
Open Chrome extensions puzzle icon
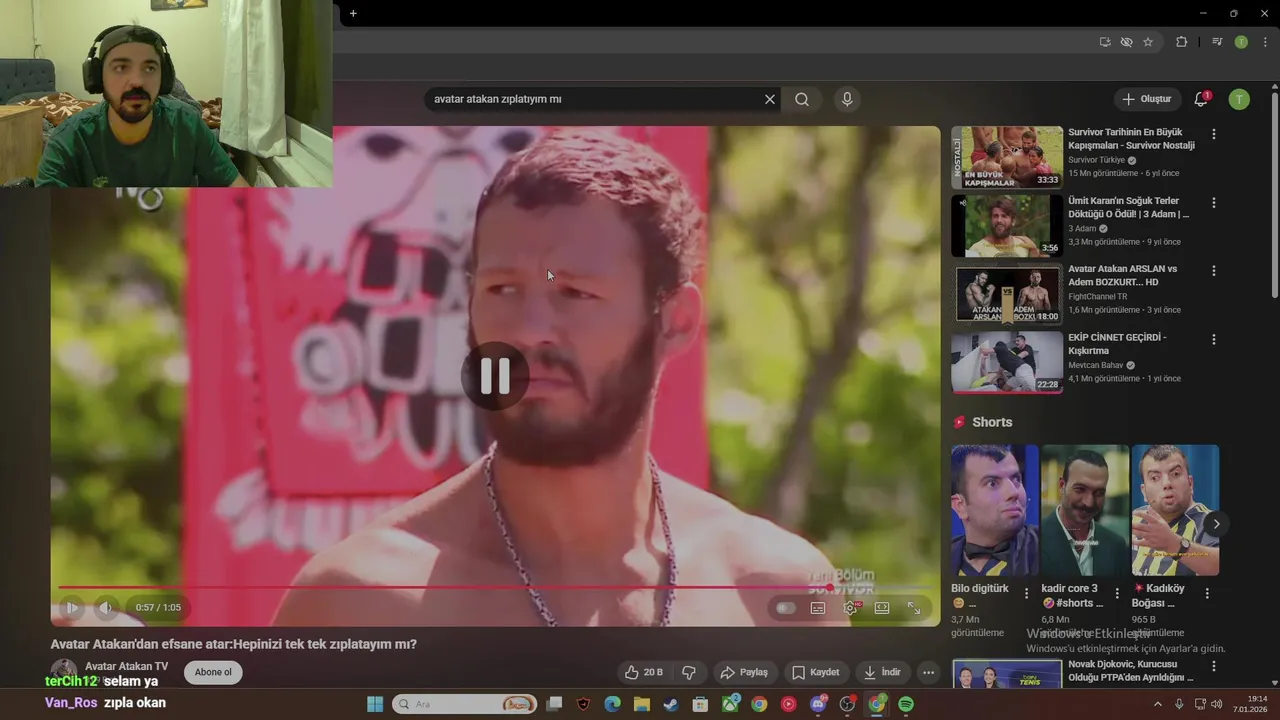tap(1182, 42)
